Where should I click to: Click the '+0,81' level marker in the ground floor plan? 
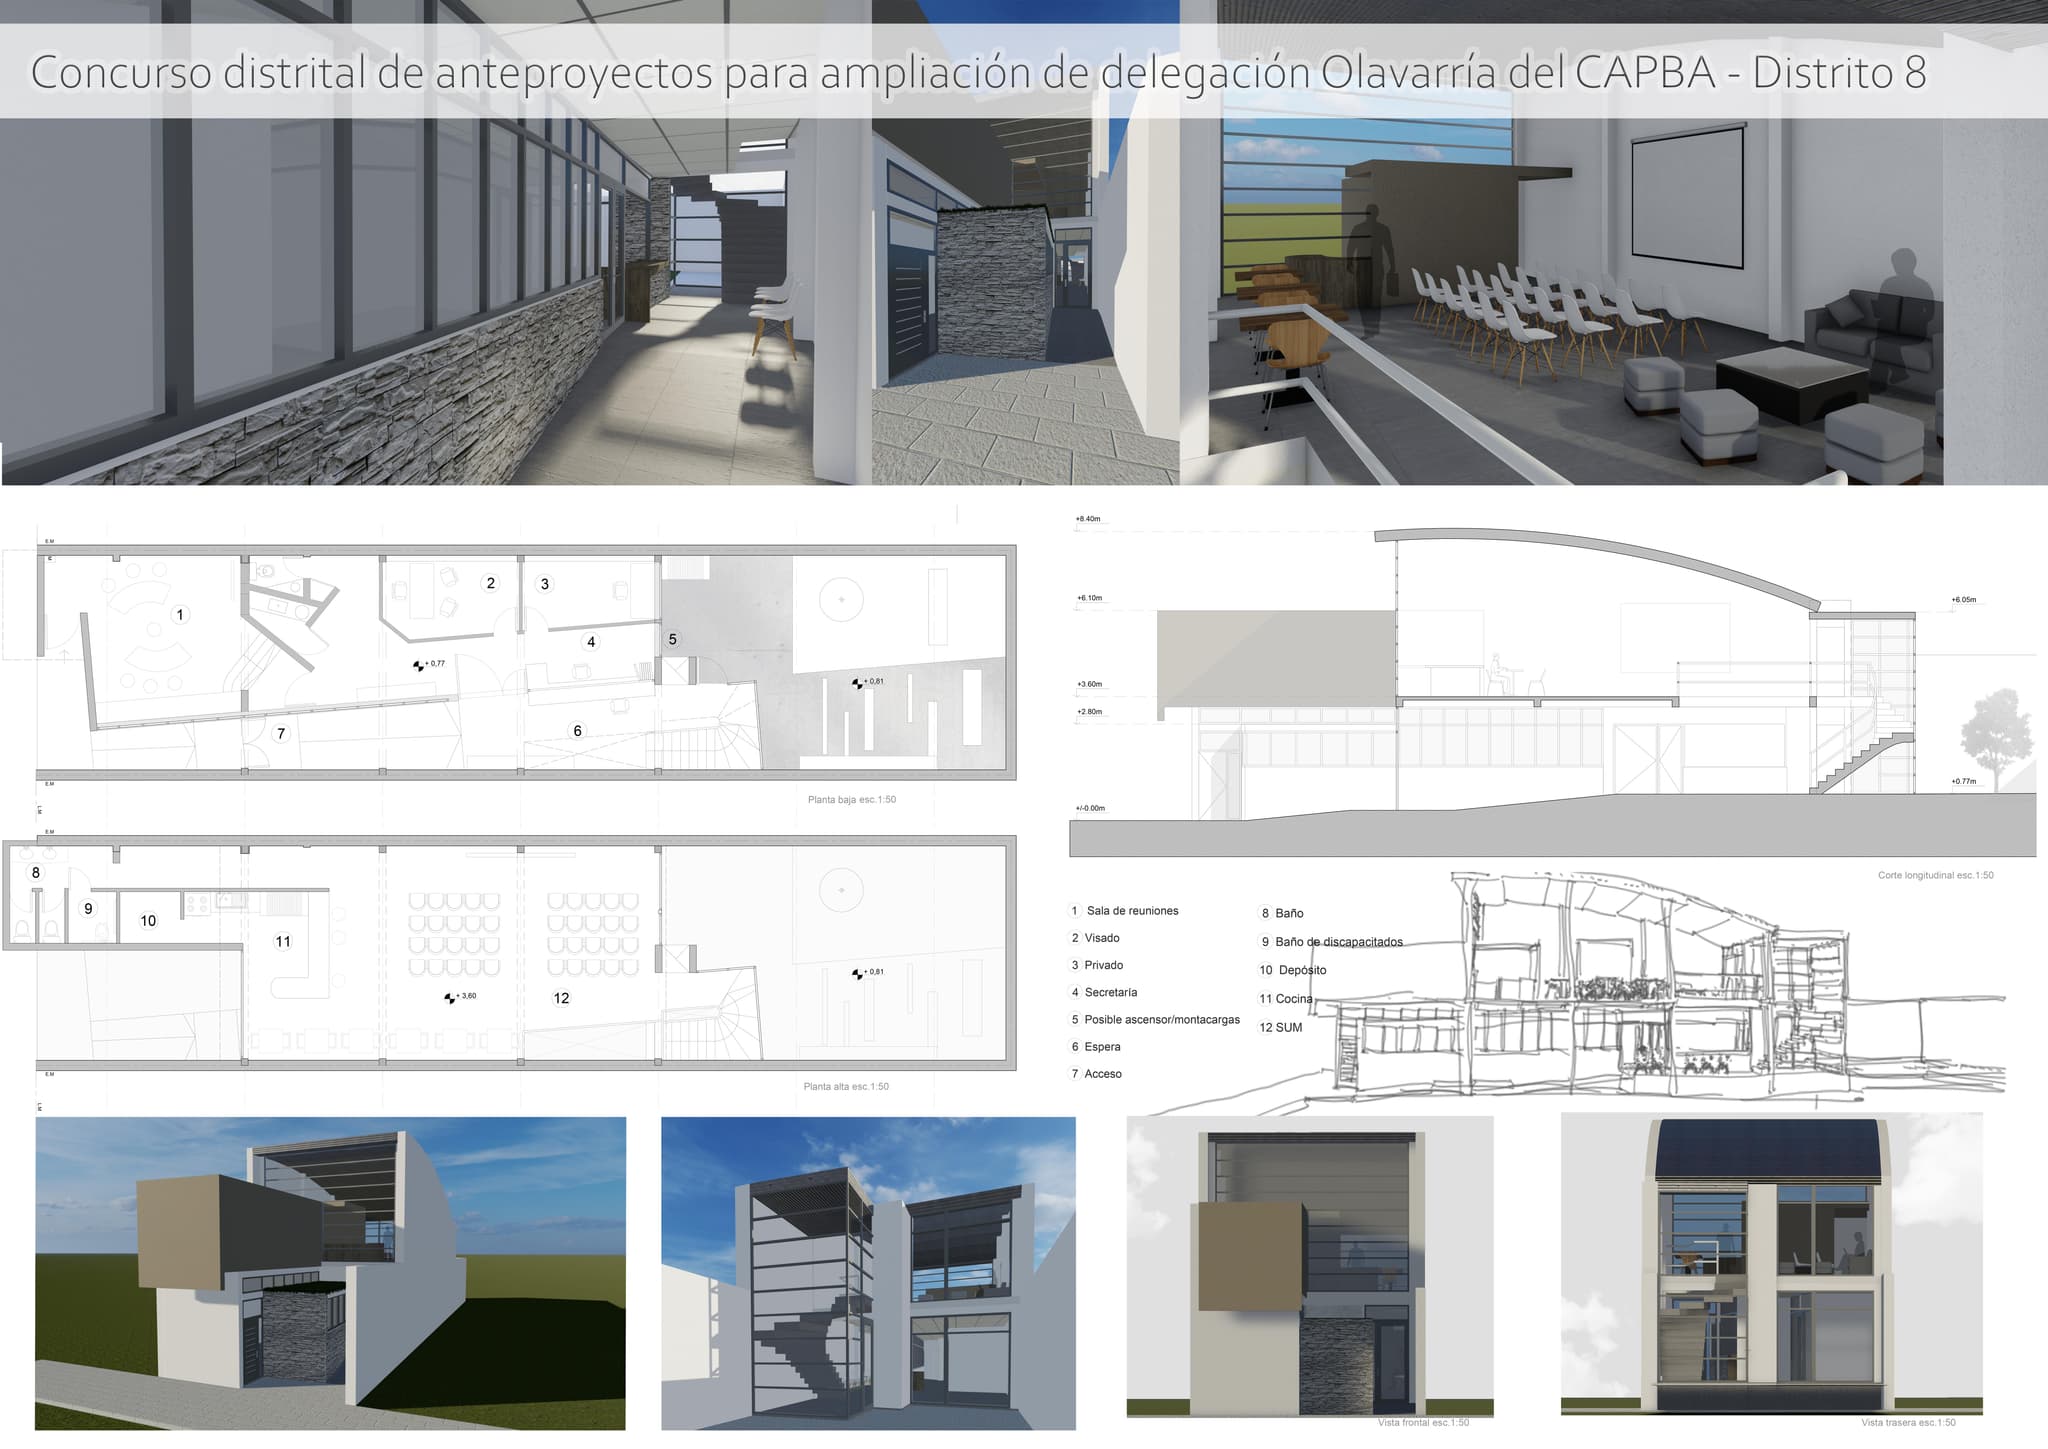(868, 682)
